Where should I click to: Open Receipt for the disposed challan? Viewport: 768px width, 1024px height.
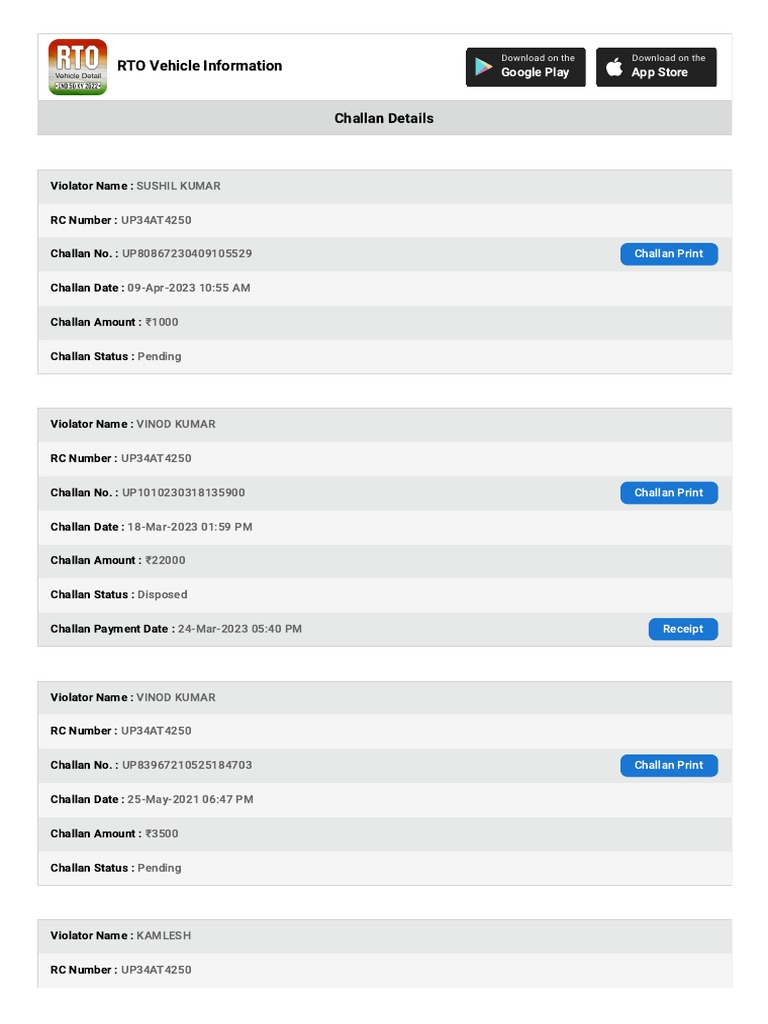coord(683,629)
